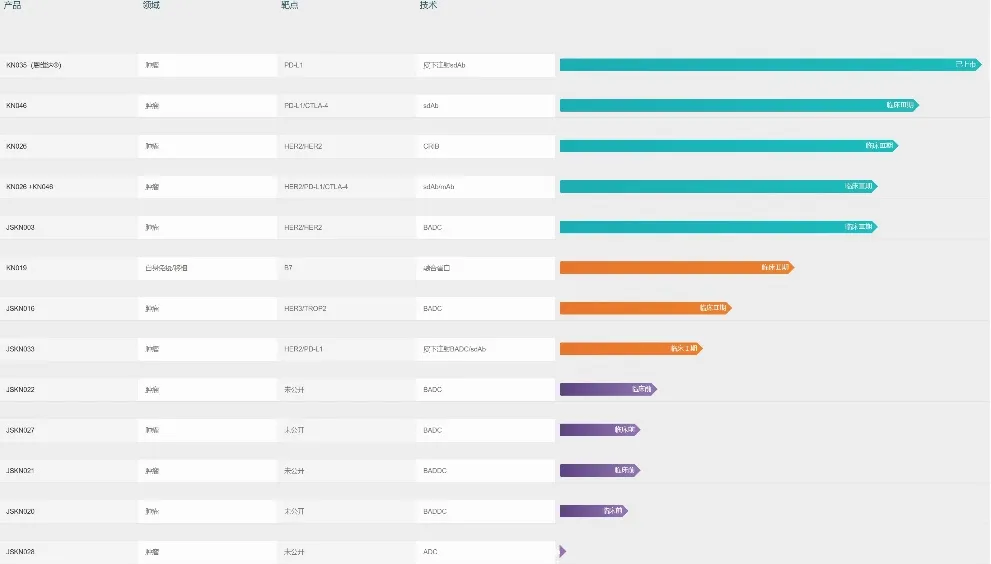Open the JSKN033 product entry

(x=20, y=349)
